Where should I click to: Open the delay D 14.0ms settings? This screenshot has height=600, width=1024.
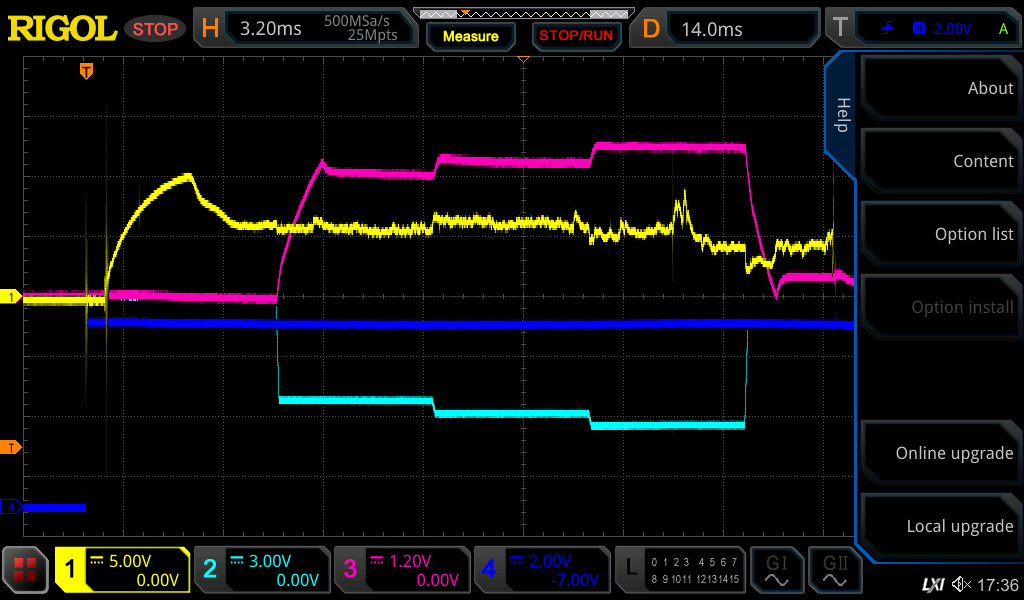tap(727, 29)
